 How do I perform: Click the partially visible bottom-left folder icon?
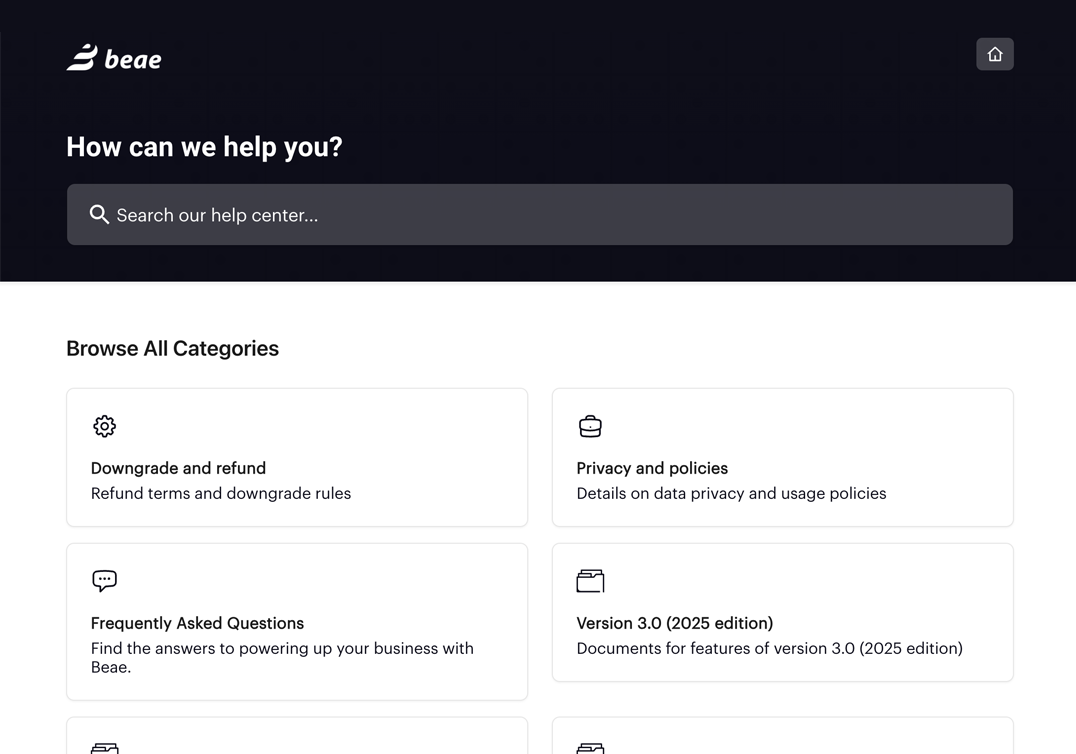tap(105, 747)
